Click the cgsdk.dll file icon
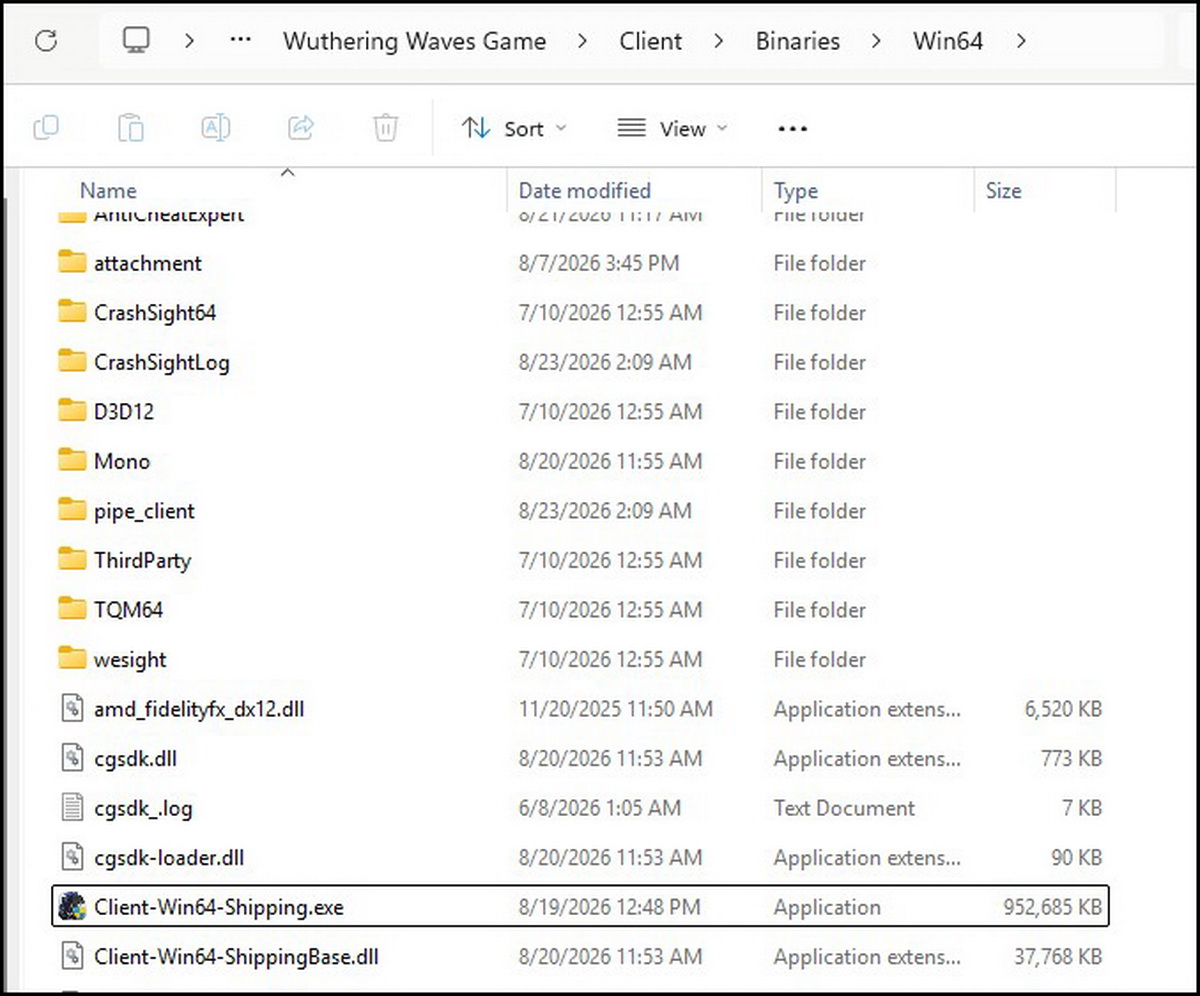 point(72,758)
